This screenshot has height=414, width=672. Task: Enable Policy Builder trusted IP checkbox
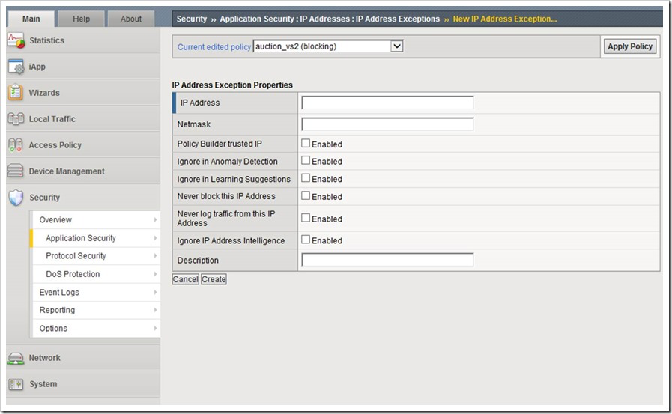[306, 143]
